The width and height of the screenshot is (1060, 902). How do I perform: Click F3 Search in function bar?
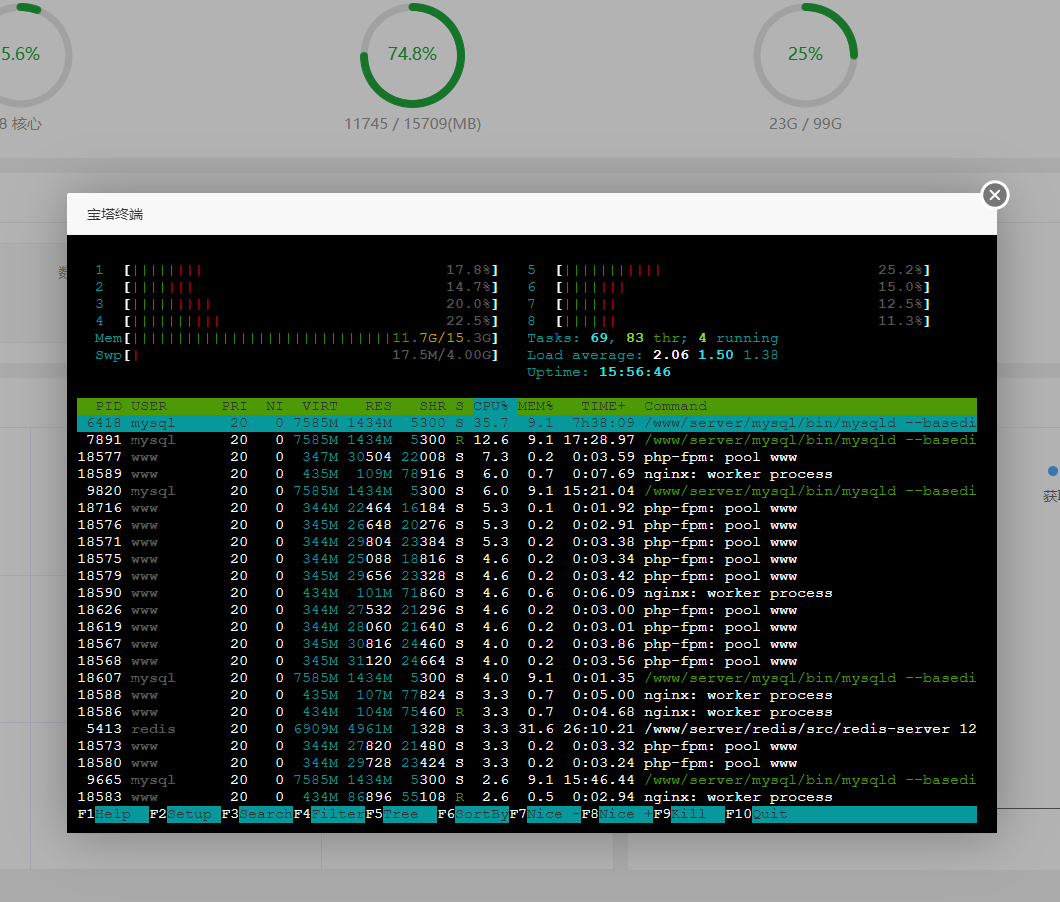pyautogui.click(x=264, y=814)
